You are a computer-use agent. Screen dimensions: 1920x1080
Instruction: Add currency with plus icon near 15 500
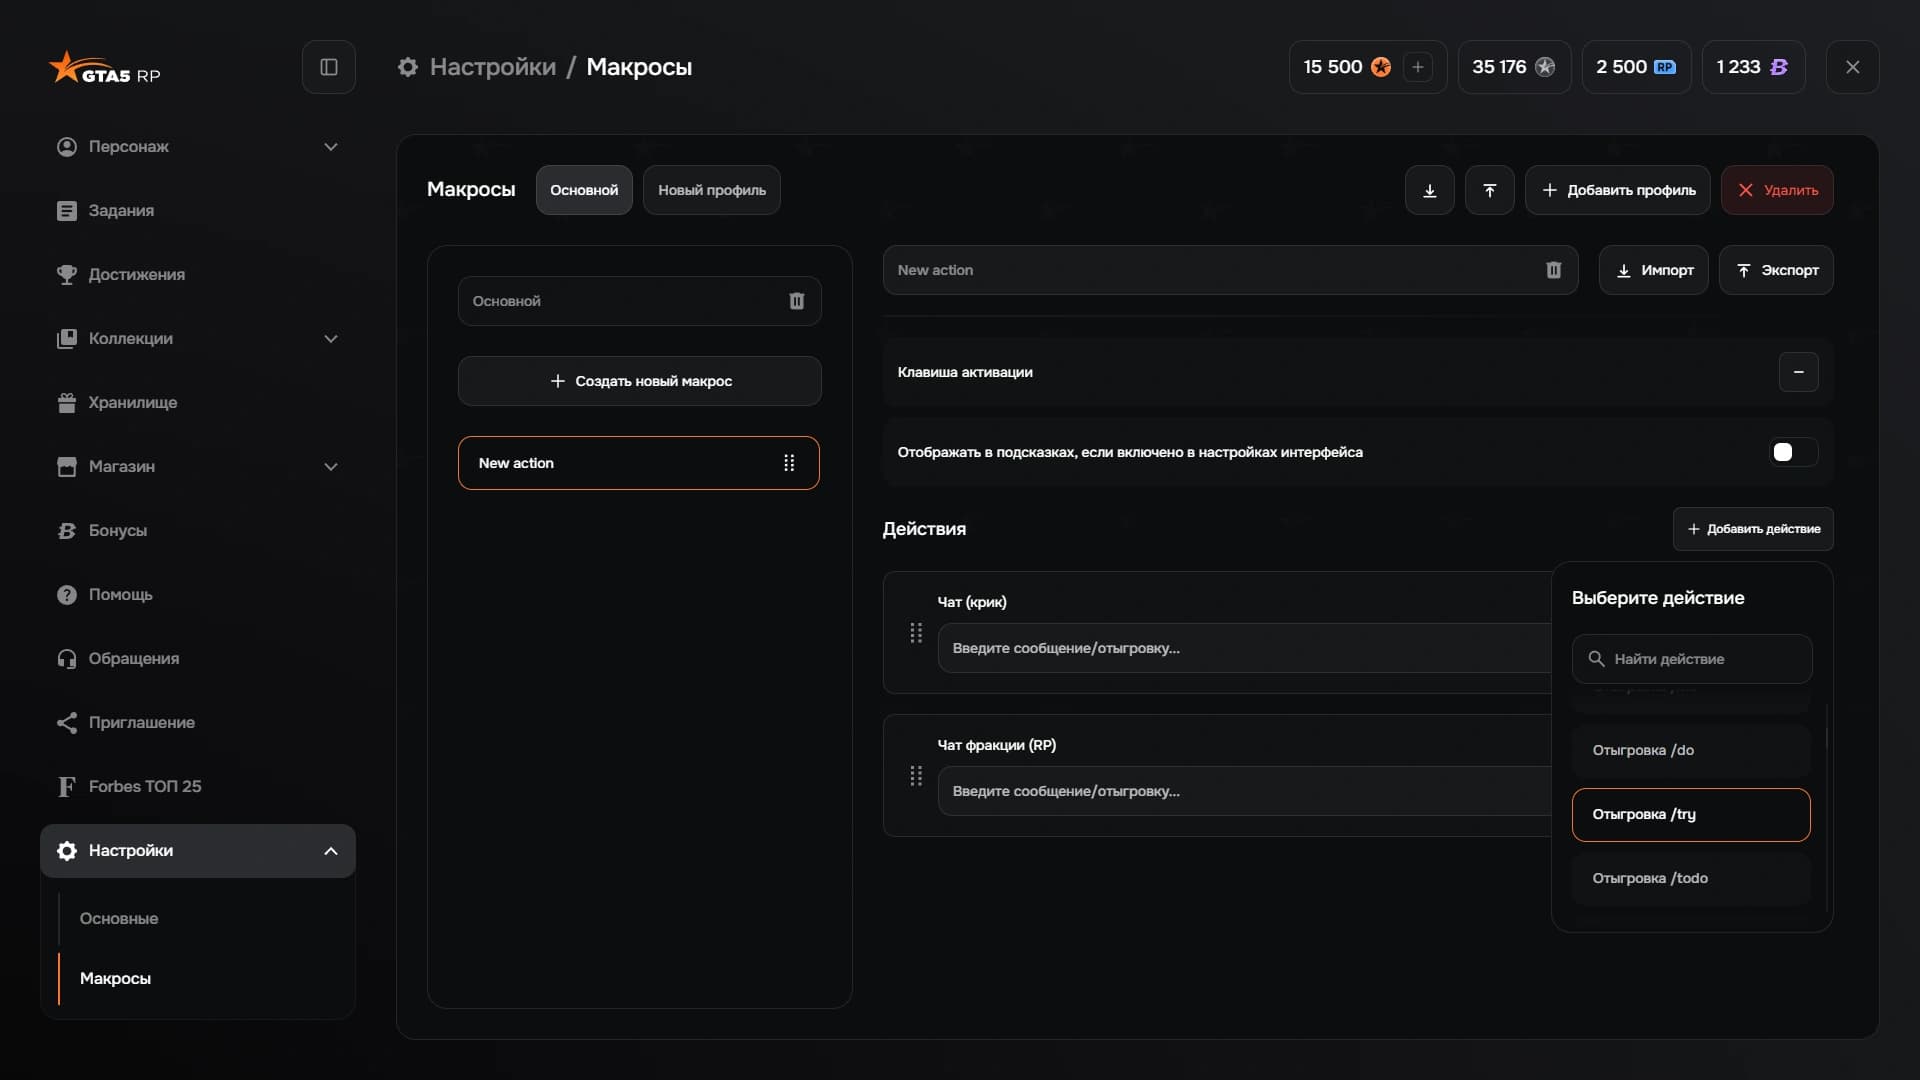coord(1418,67)
